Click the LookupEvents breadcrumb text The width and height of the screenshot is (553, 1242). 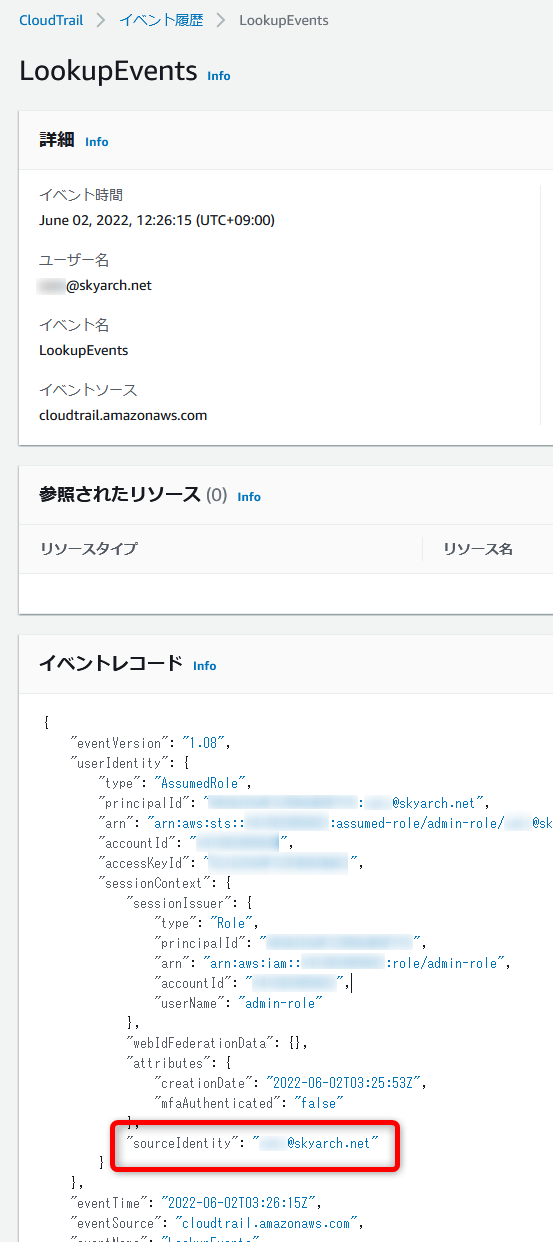pyautogui.click(x=284, y=20)
